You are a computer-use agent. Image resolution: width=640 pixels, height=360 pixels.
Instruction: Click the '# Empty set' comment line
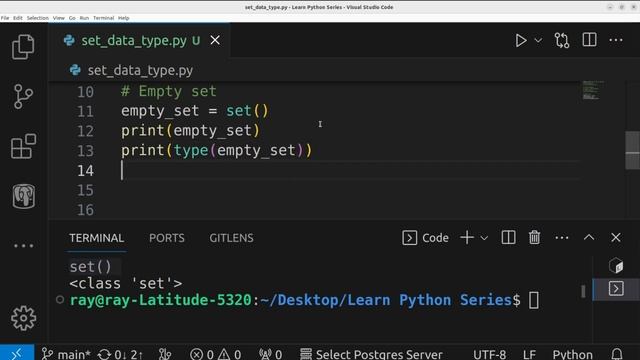coord(169,91)
